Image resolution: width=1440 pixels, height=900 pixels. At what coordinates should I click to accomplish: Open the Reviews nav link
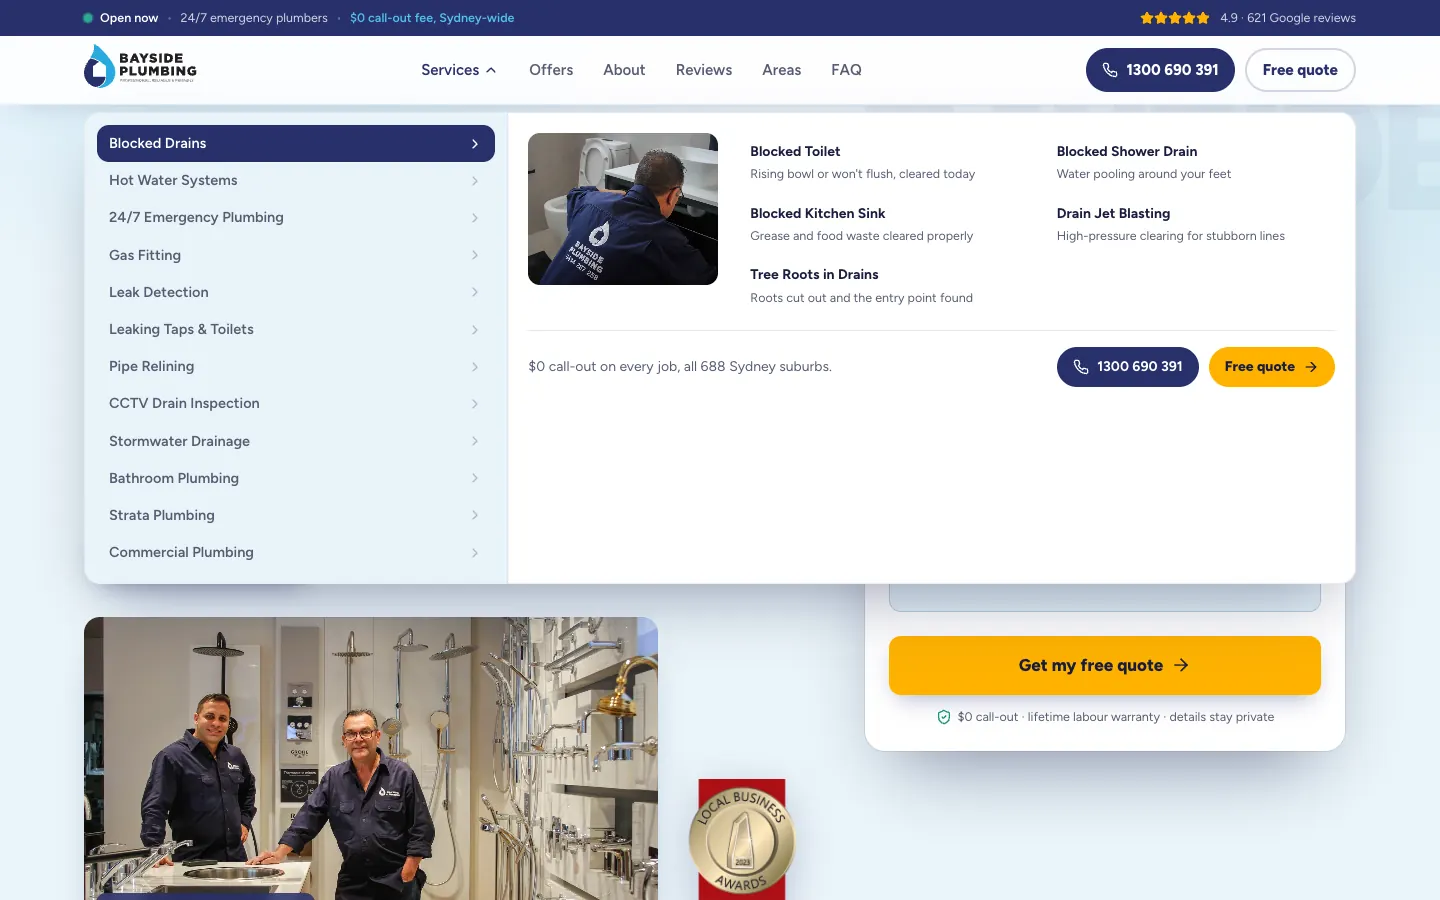(x=704, y=70)
